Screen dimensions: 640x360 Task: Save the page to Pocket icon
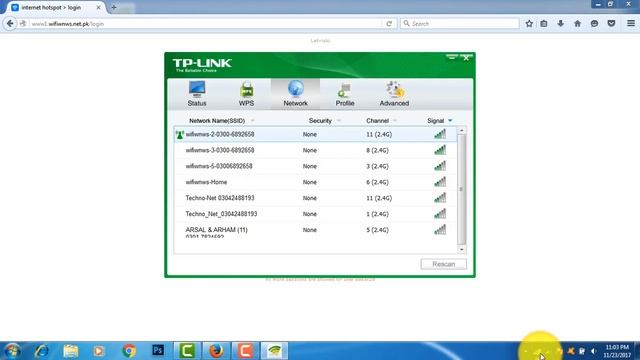[611, 24]
